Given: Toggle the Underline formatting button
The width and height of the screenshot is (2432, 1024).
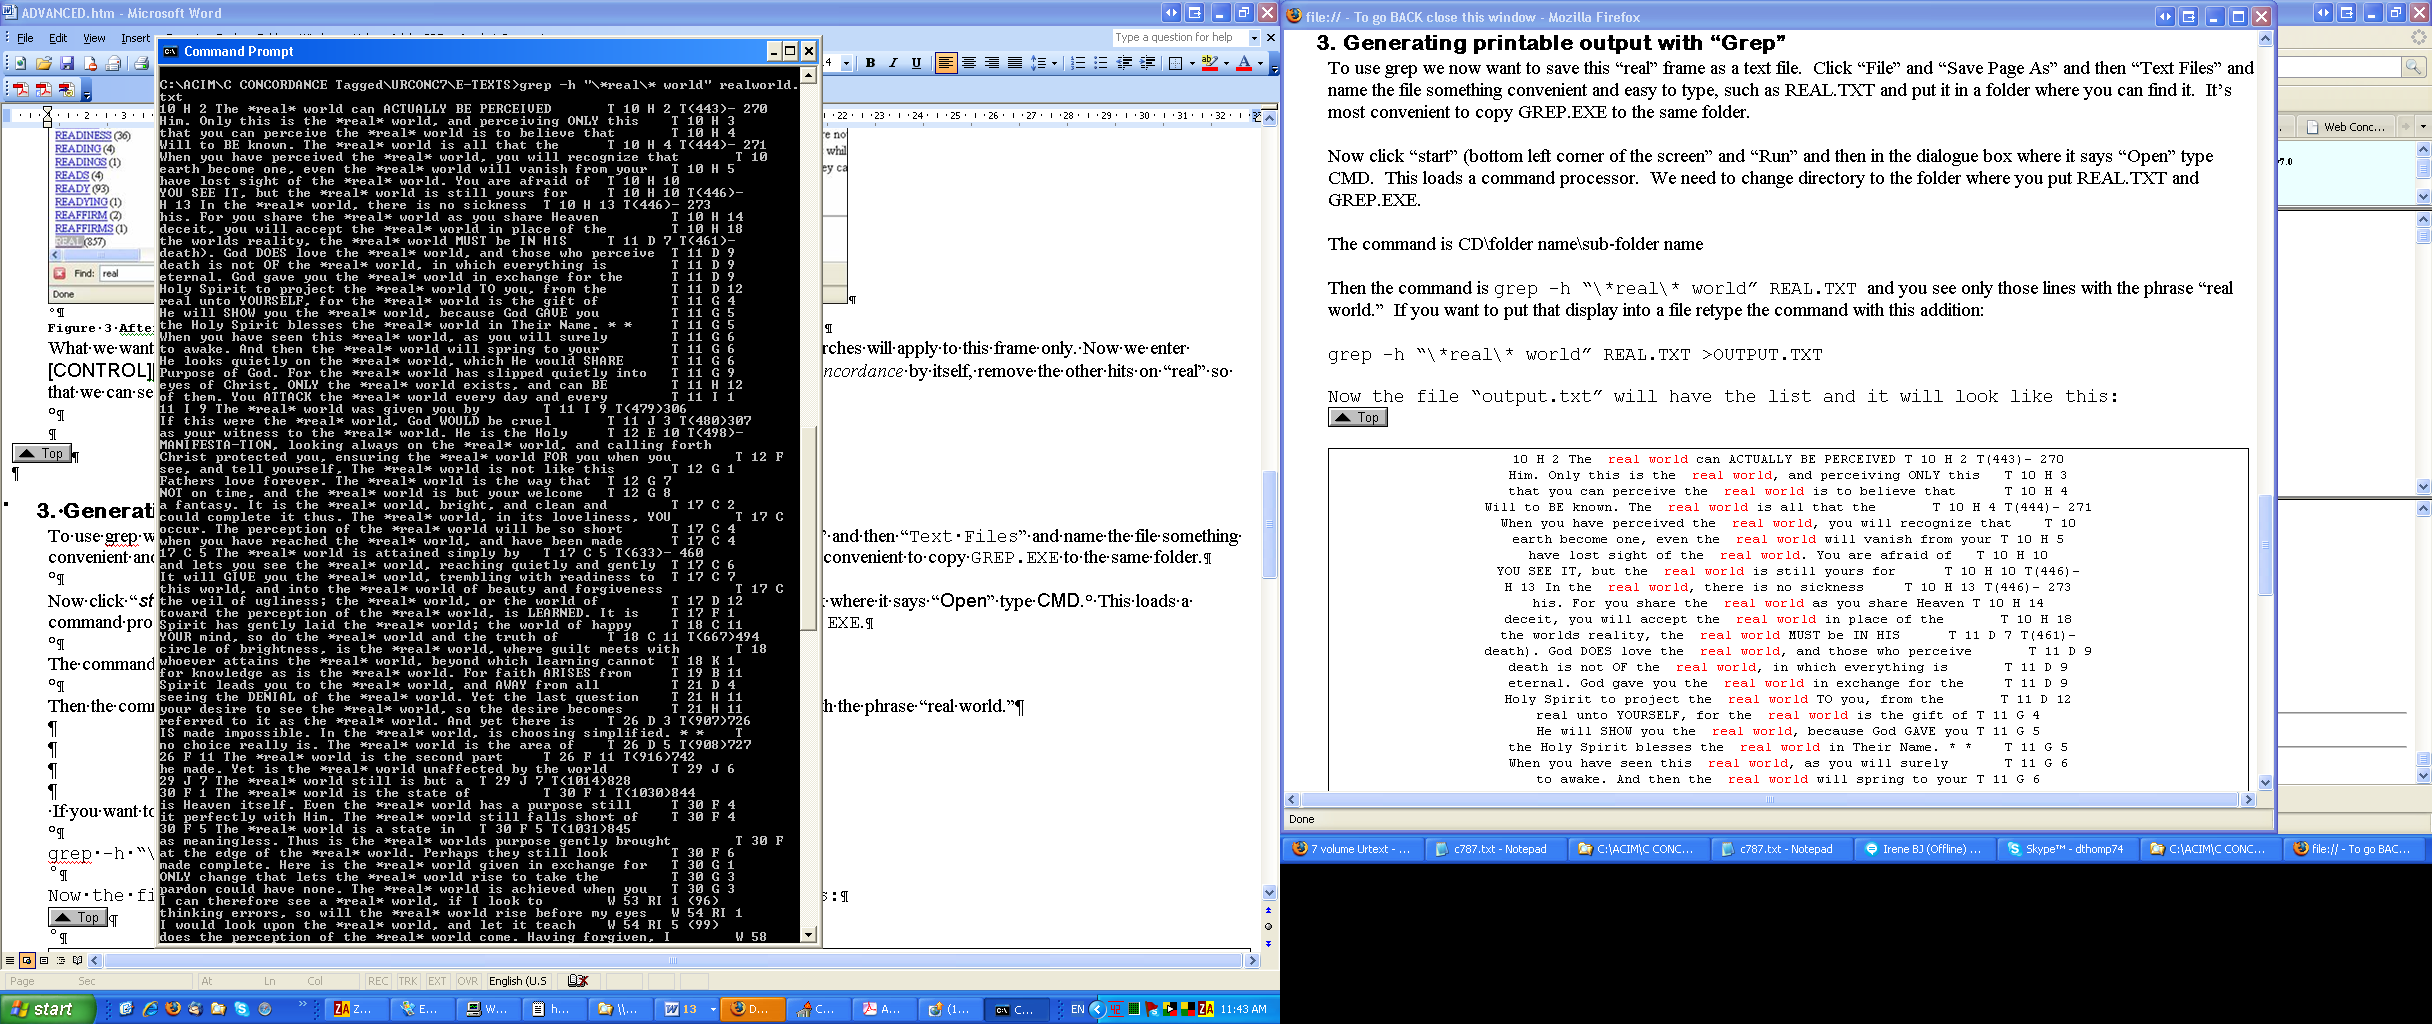Looking at the screenshot, I should (916, 63).
